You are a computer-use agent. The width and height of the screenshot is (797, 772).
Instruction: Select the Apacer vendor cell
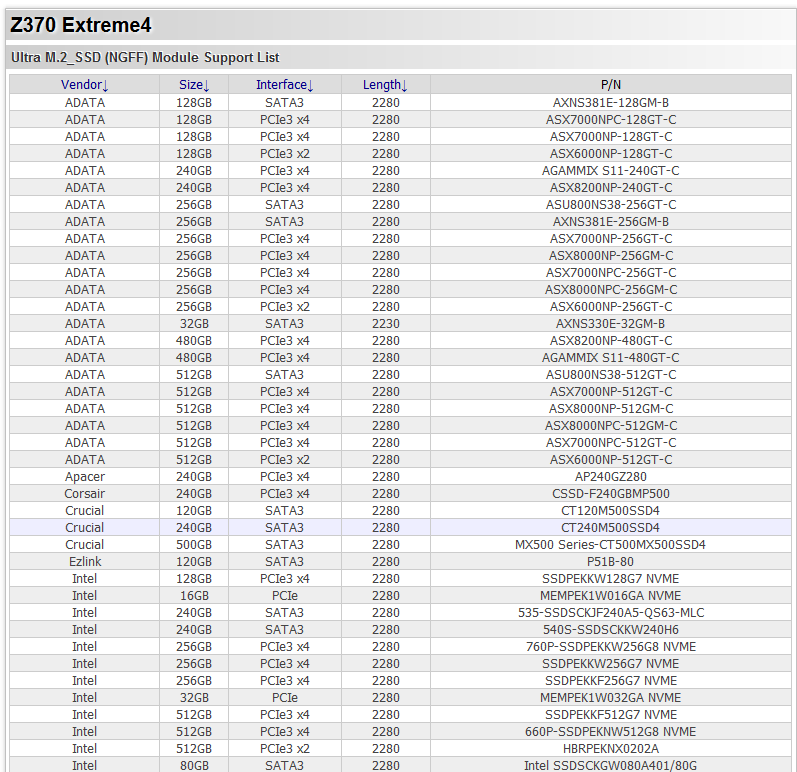click(84, 476)
